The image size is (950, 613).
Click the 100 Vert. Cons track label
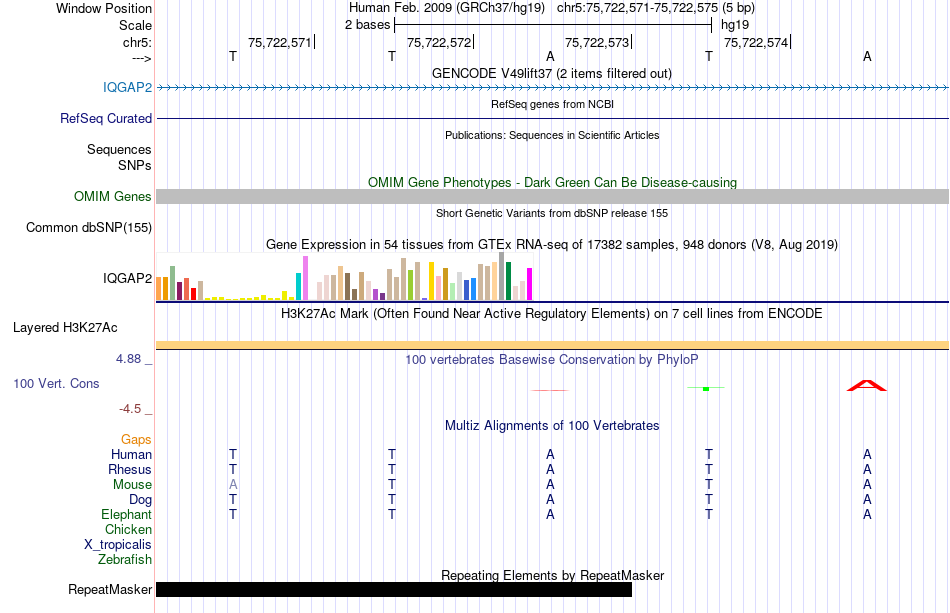[56, 383]
